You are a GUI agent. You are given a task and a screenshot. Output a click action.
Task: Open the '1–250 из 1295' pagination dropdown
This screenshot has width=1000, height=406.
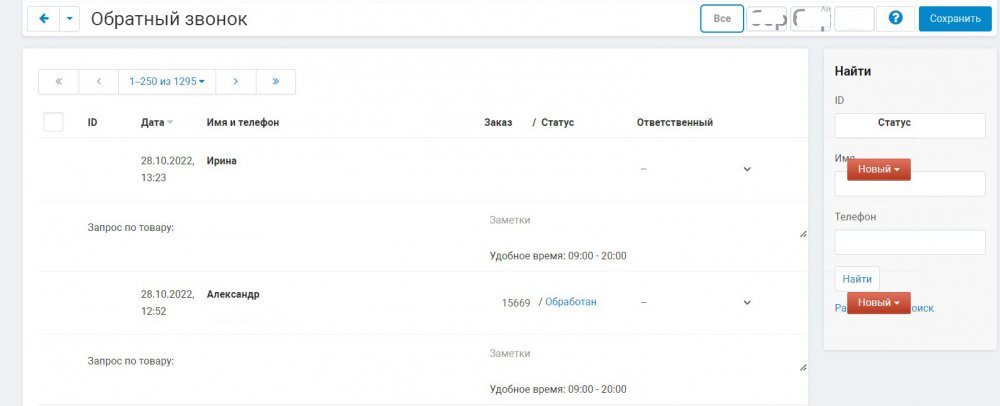click(x=167, y=81)
